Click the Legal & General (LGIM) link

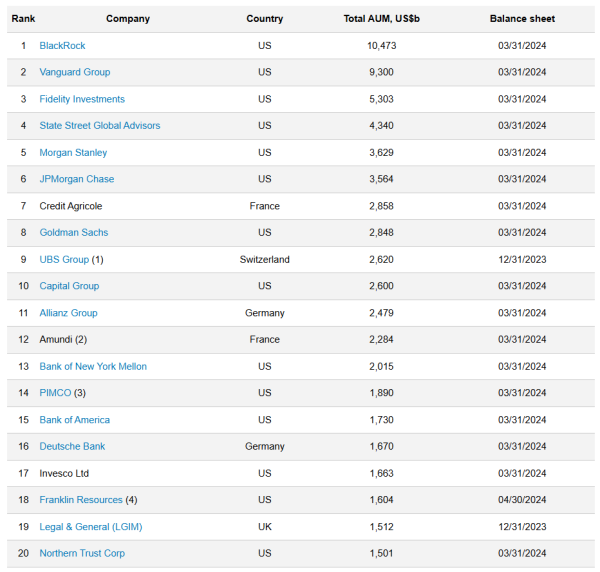(89, 527)
